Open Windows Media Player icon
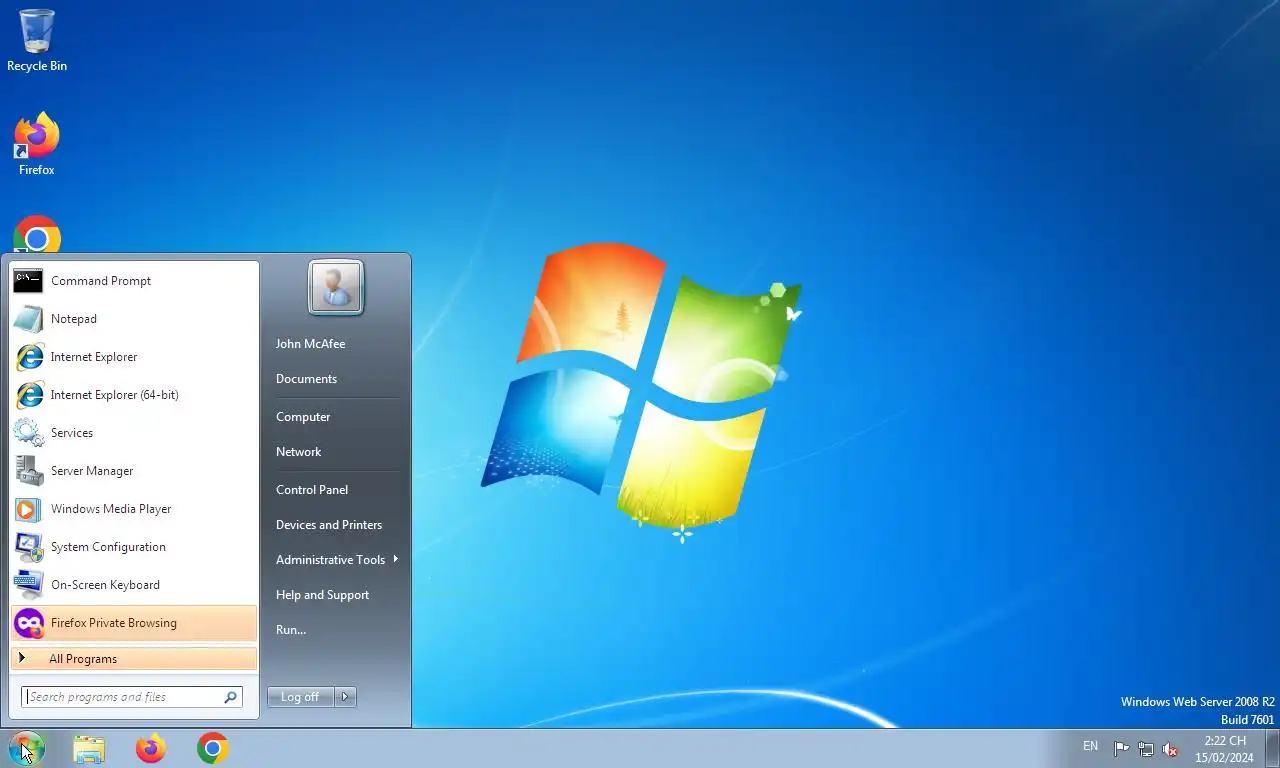The image size is (1280, 768). (28, 509)
